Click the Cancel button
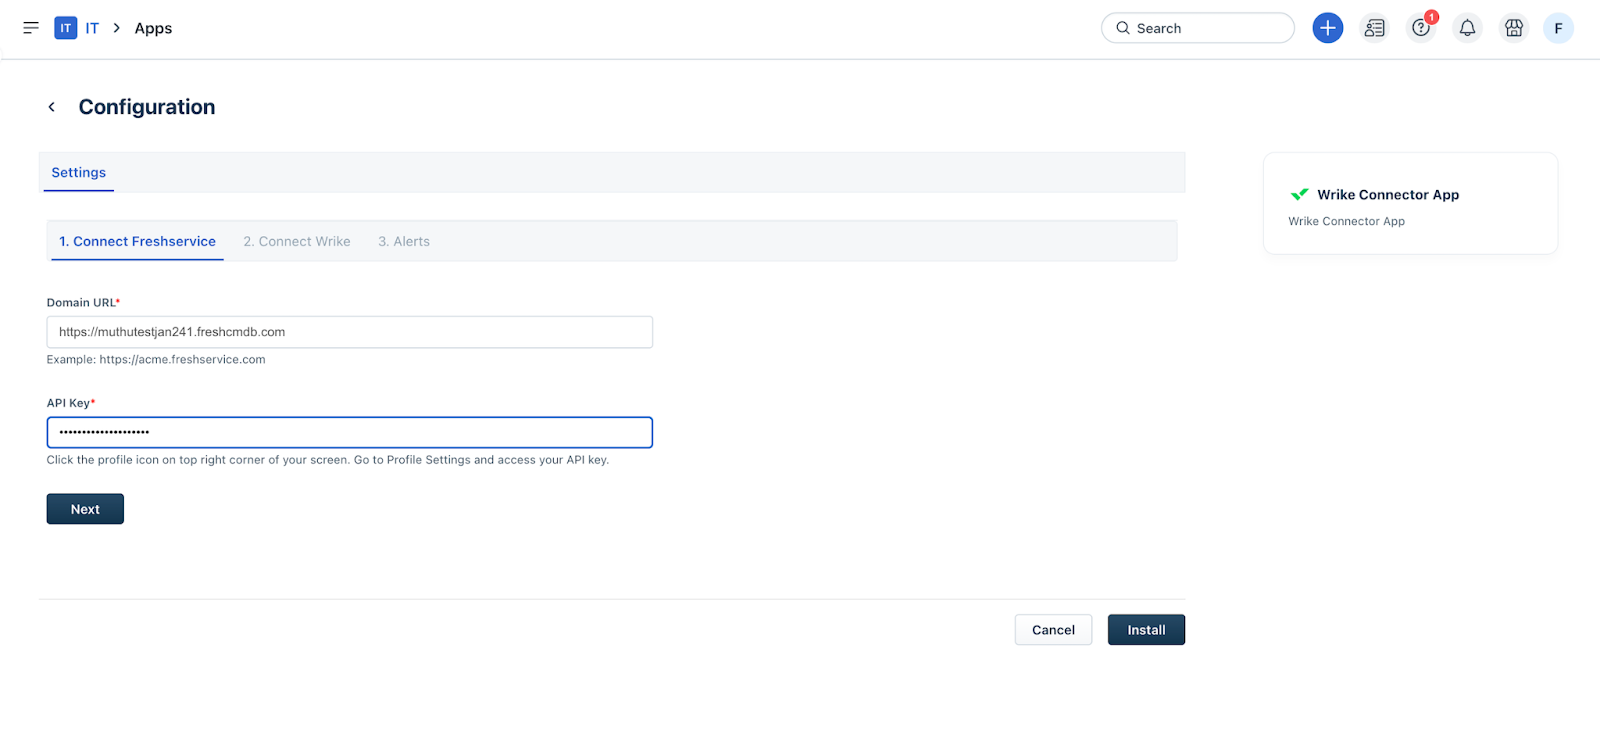 coord(1053,630)
